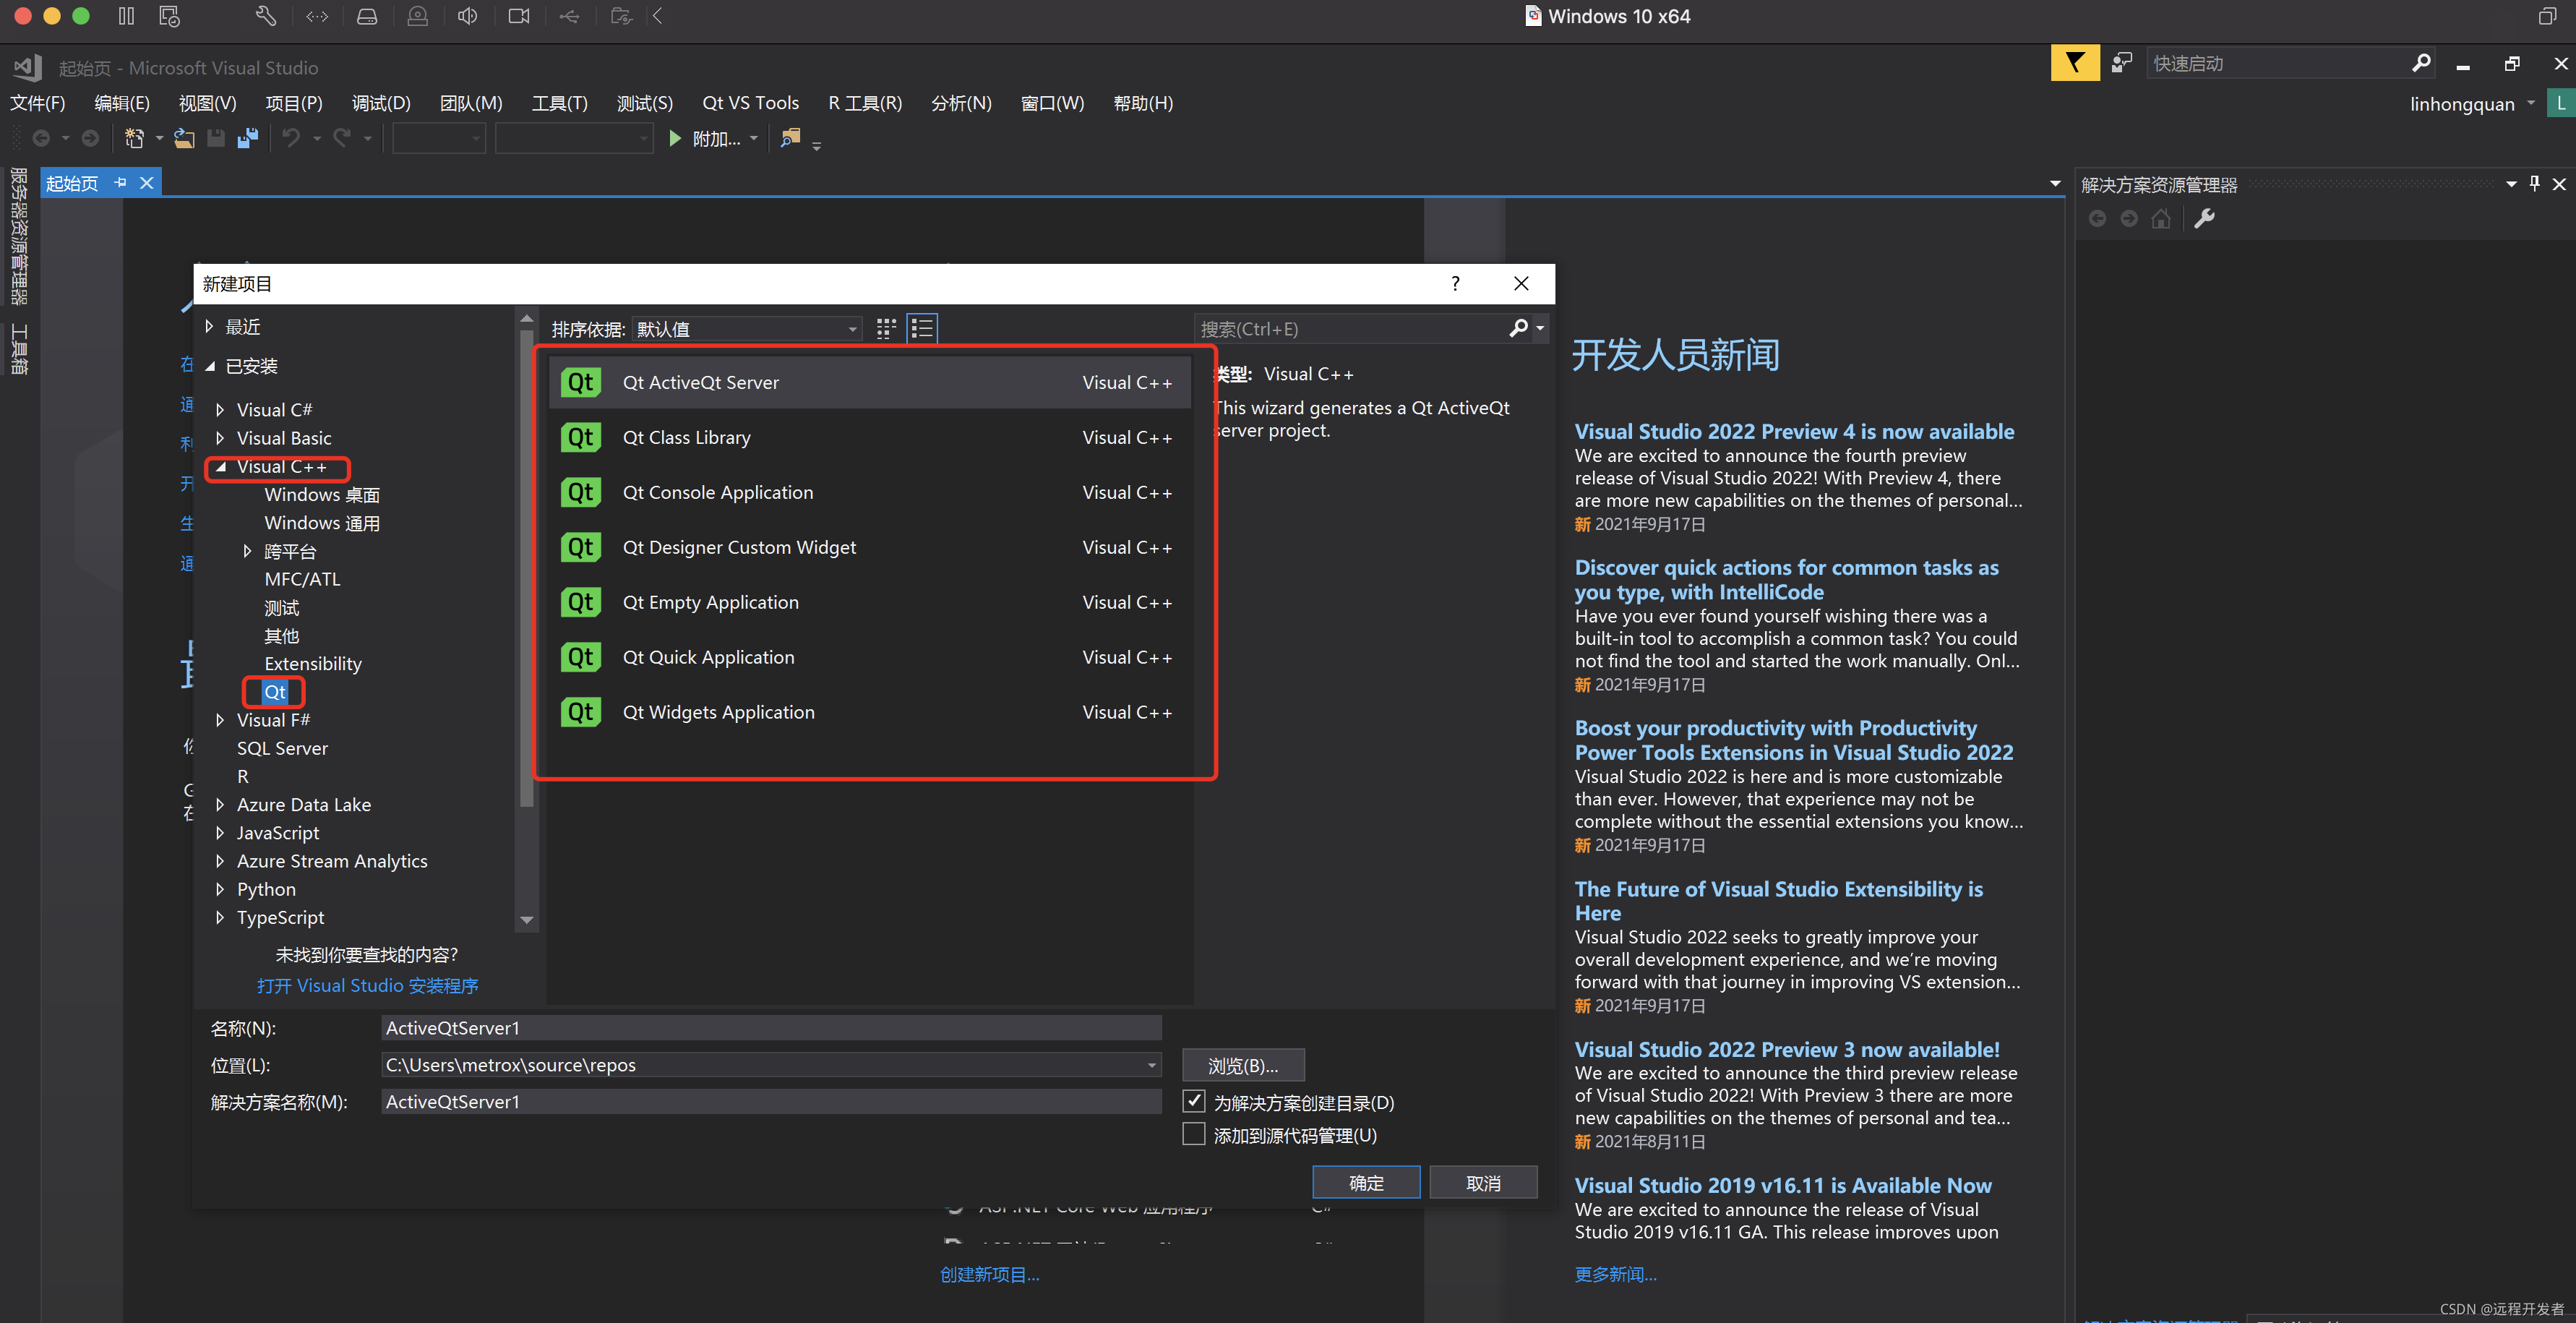Click the template search magnifier icon

coord(1518,328)
